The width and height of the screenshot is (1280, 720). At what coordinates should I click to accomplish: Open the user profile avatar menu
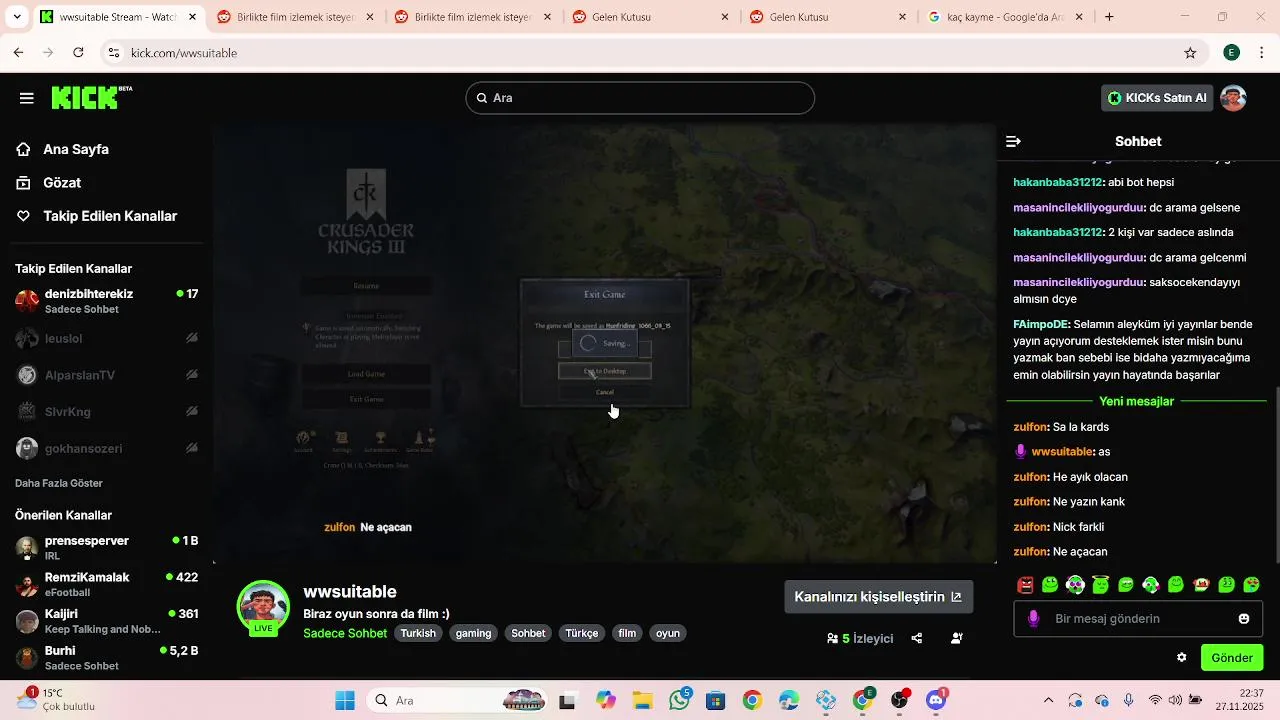pyautogui.click(x=1233, y=98)
